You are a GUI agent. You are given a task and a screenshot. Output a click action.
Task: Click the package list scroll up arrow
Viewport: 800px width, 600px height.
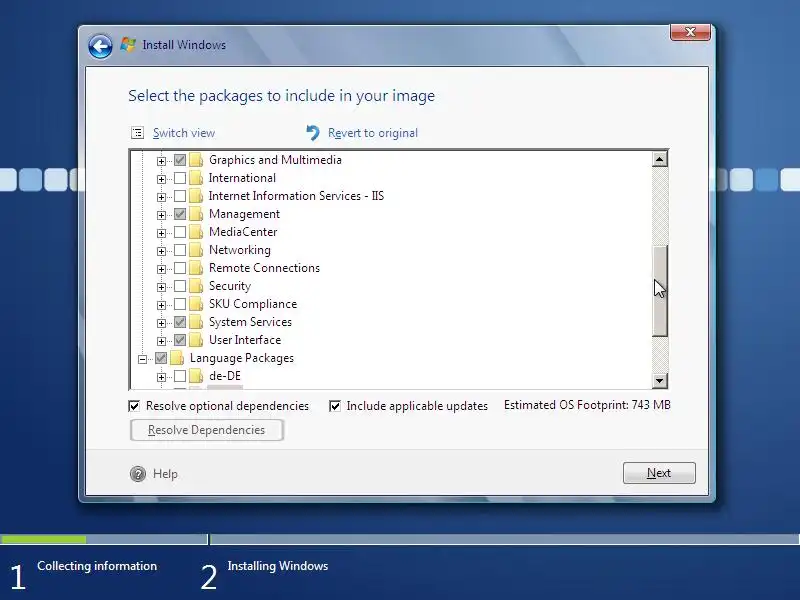click(660, 159)
